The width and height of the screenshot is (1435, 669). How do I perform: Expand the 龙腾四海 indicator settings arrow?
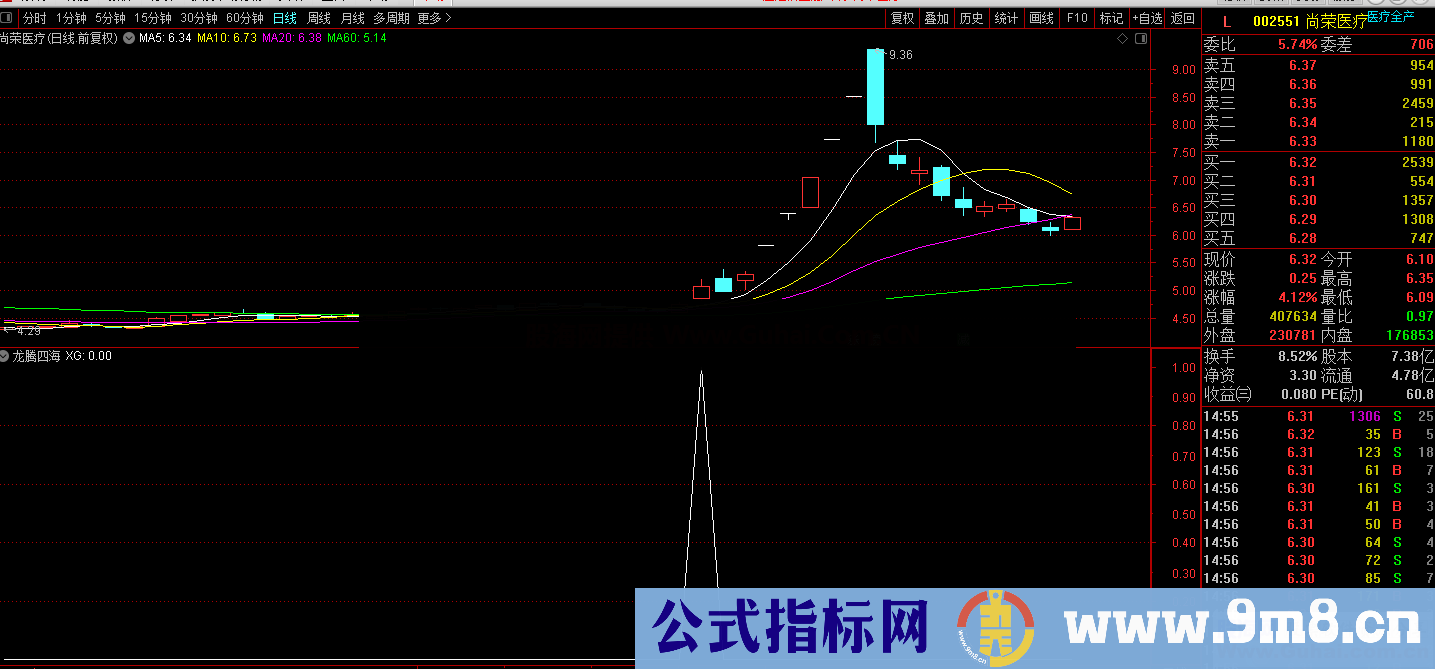(x=5, y=356)
